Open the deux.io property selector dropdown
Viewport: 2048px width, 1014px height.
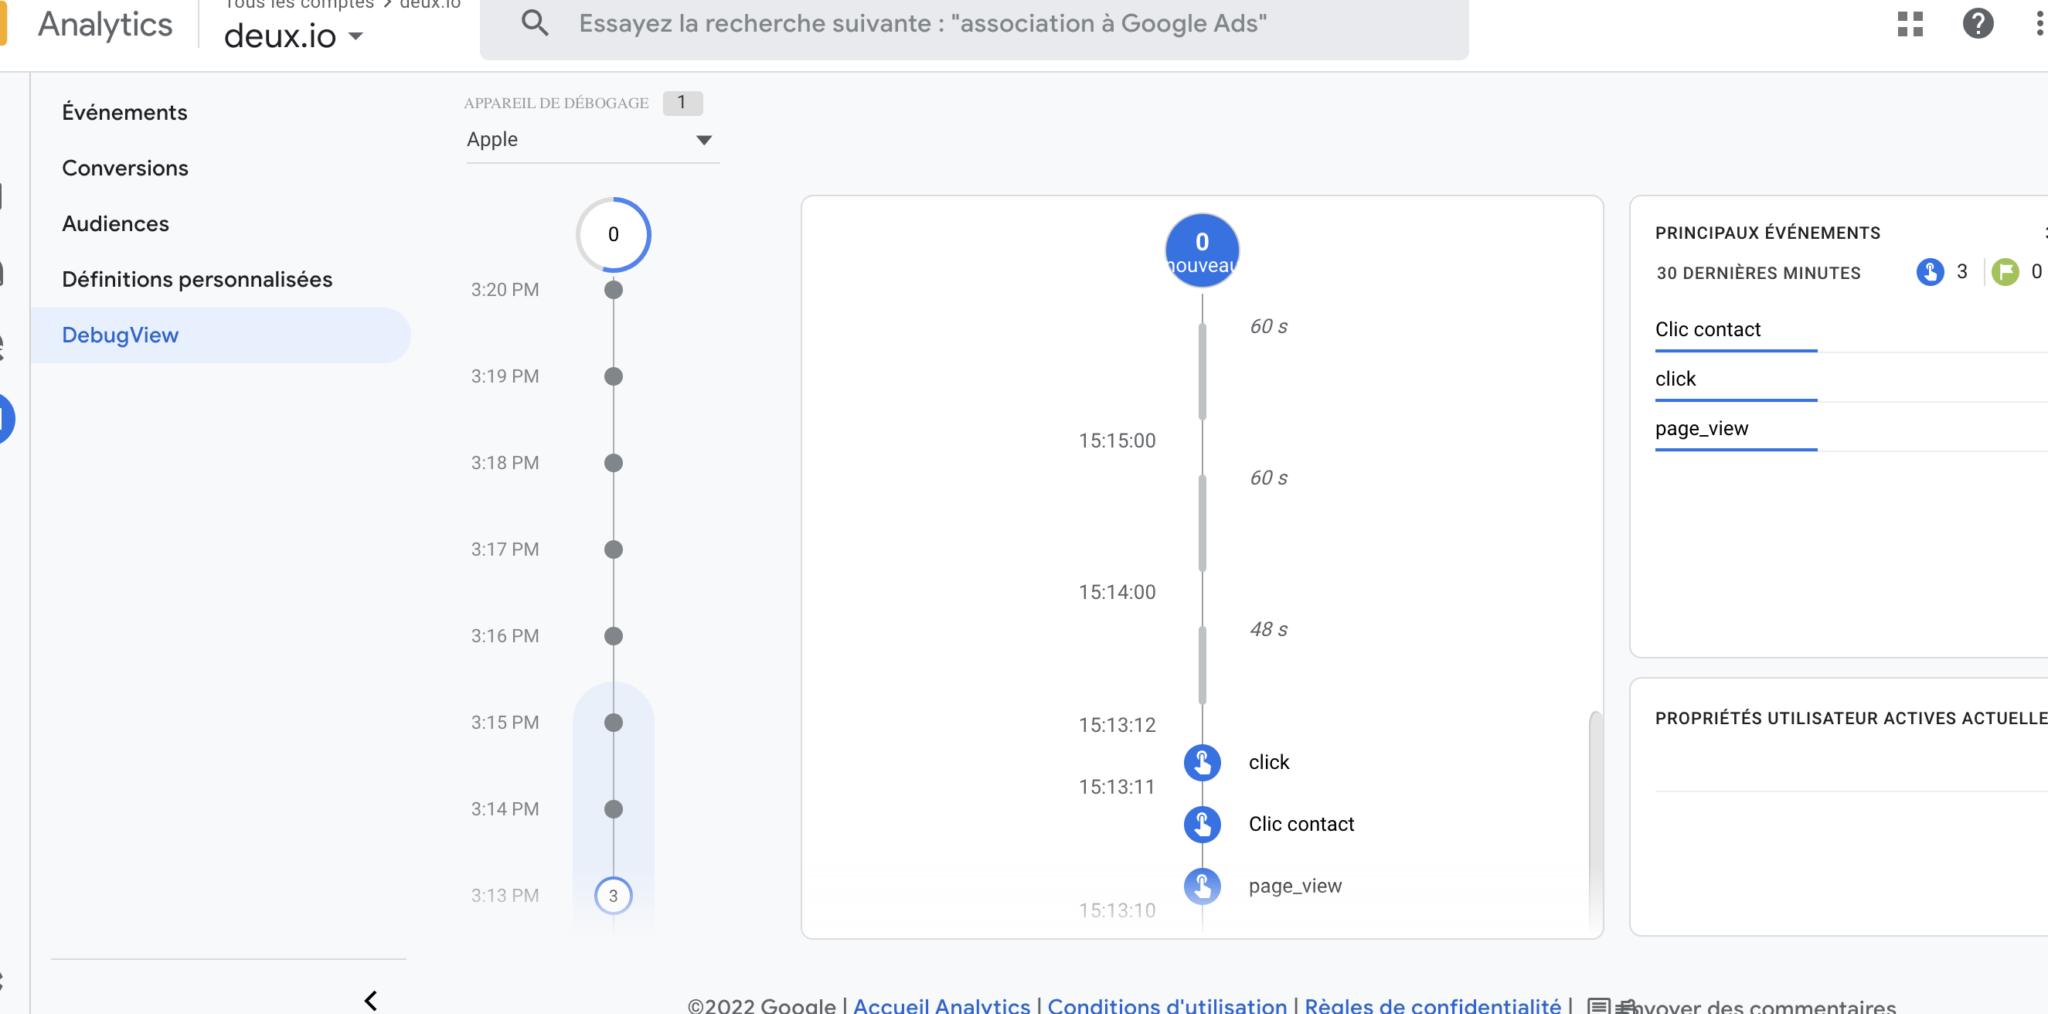pos(293,36)
